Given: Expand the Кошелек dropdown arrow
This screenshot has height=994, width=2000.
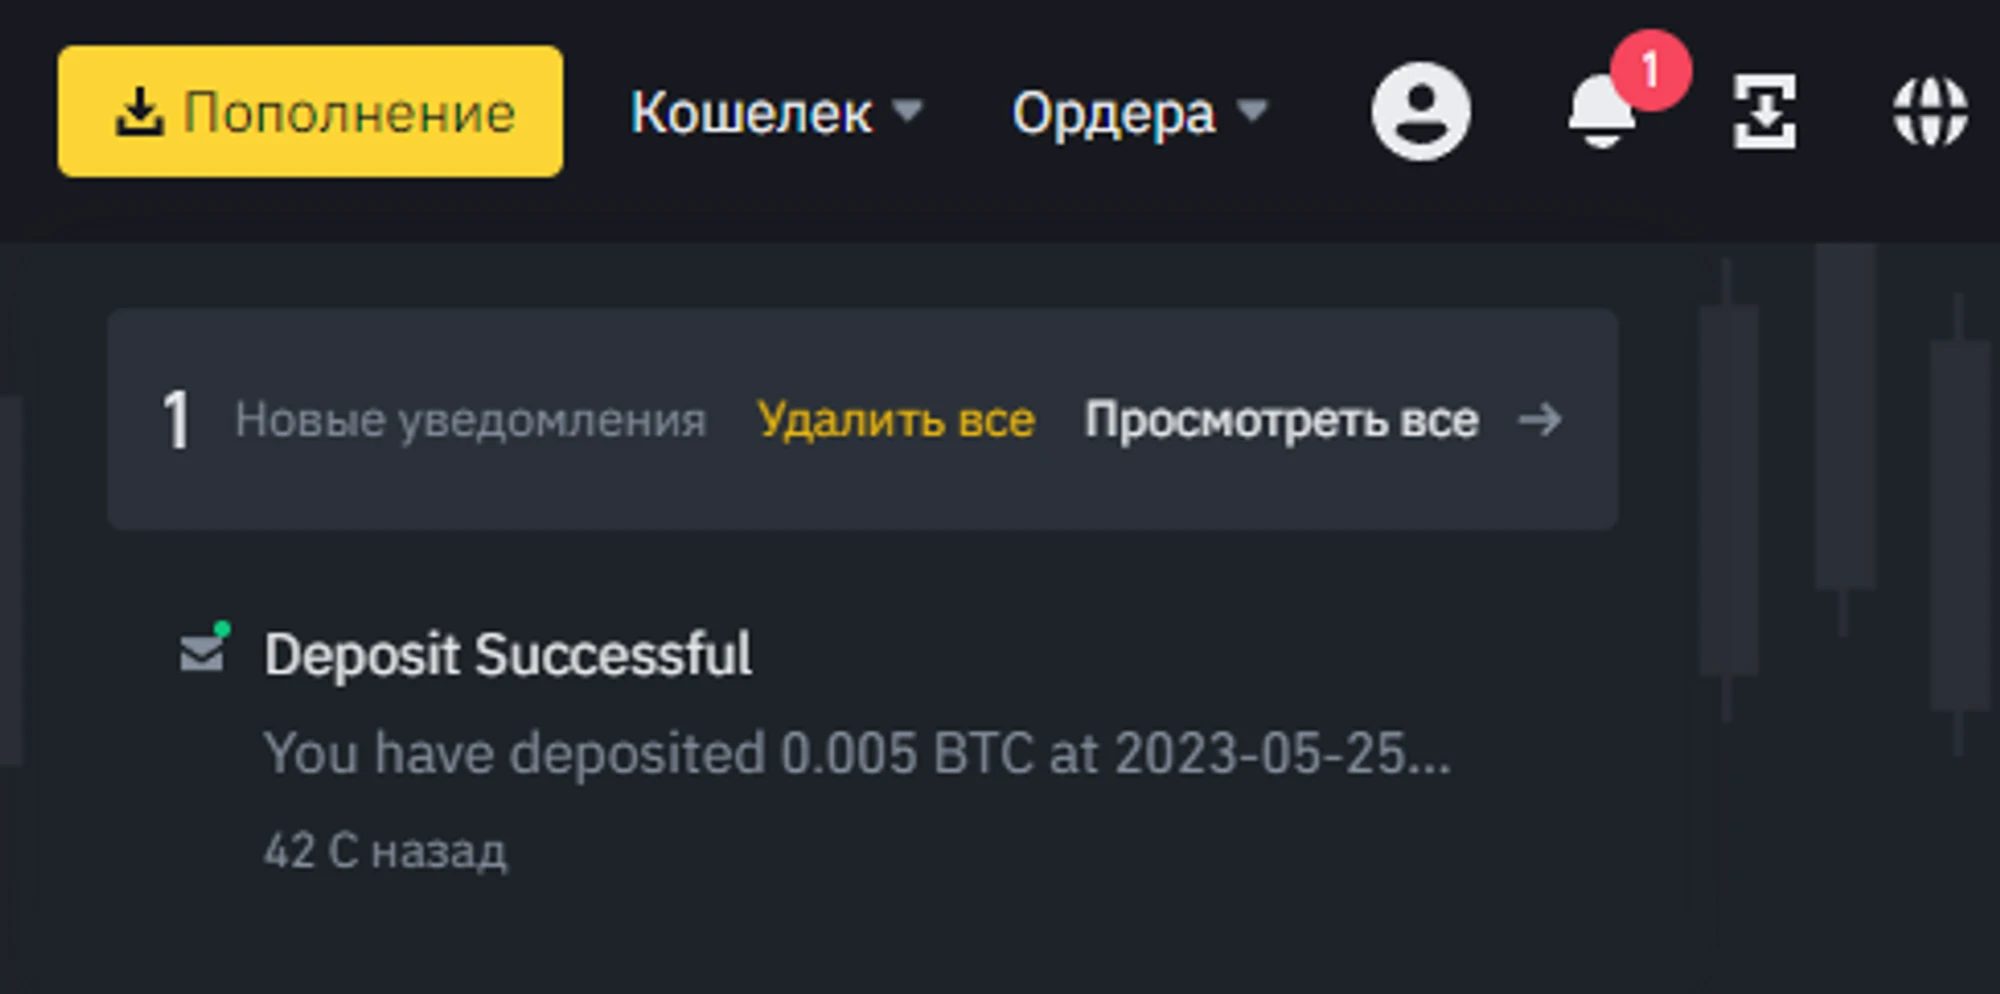Looking at the screenshot, I should (x=907, y=109).
